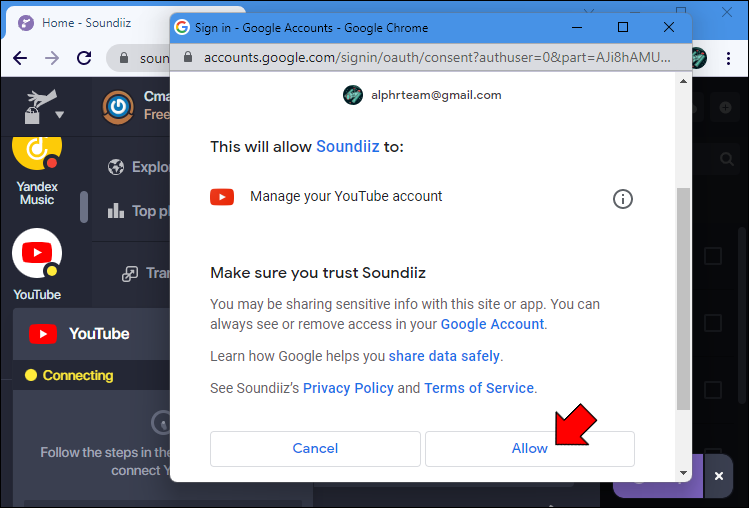Open Chrome's three-dot menu

tap(728, 58)
